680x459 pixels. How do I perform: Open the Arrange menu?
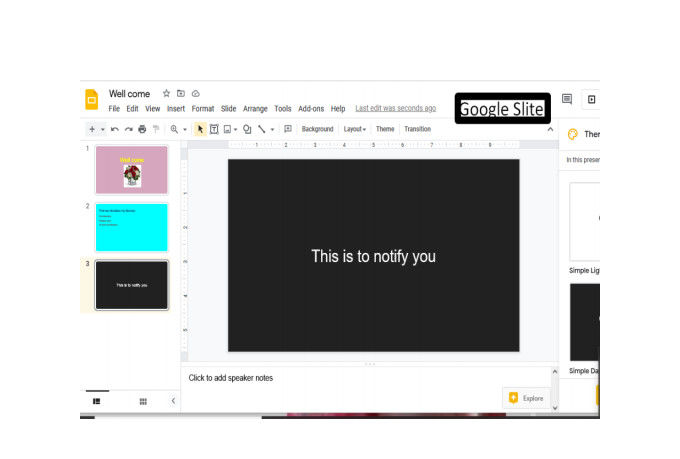pyautogui.click(x=255, y=108)
